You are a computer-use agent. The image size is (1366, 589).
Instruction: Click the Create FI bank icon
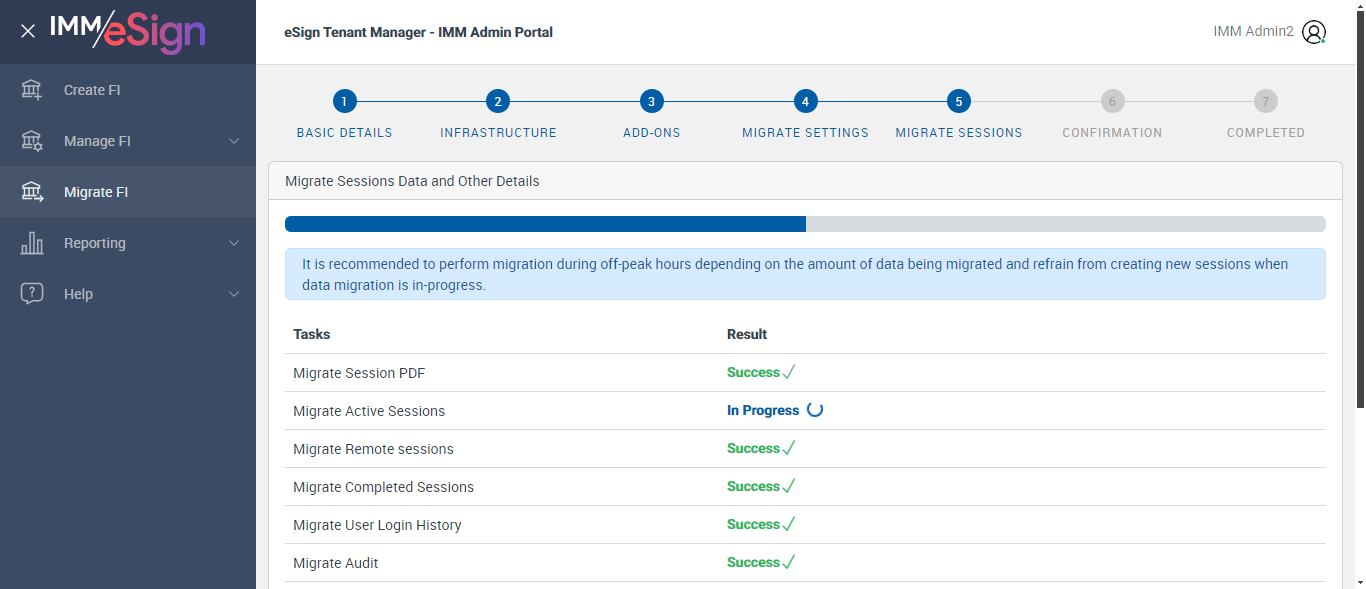pos(32,90)
